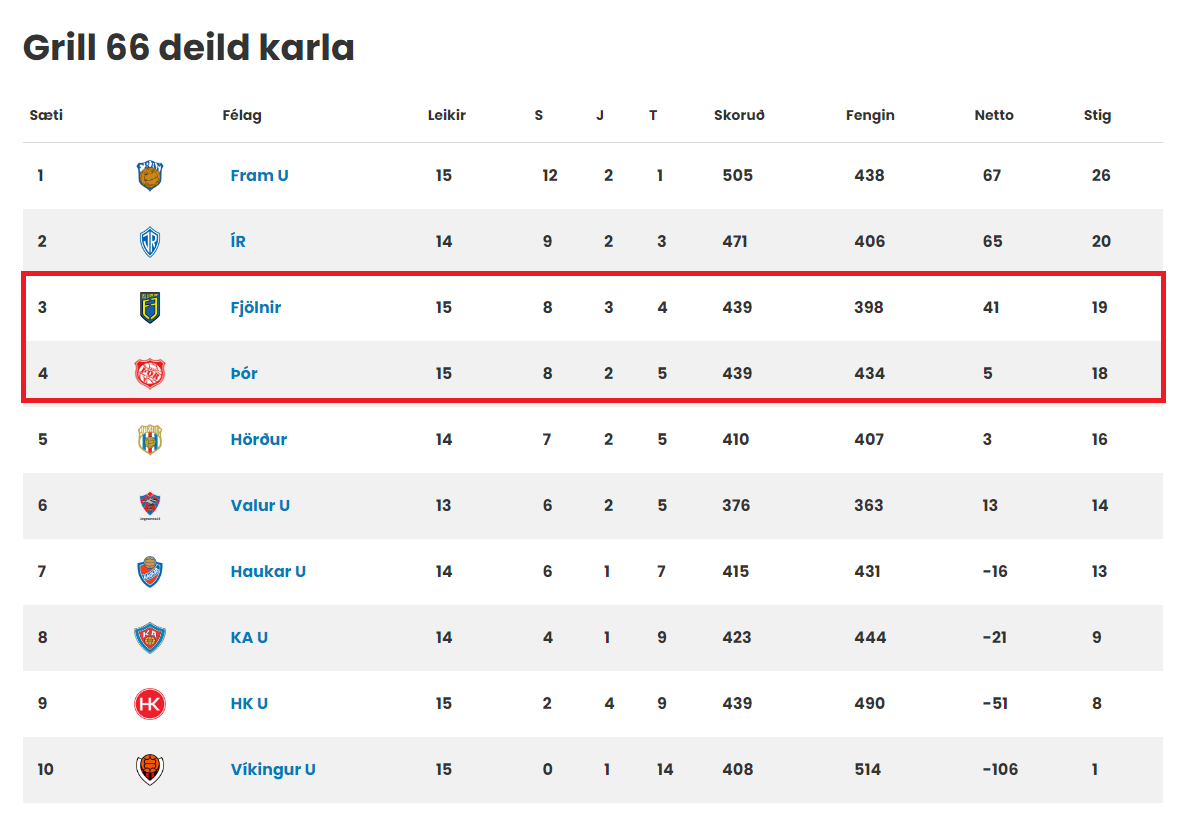Click the red HK U logo

[150, 704]
